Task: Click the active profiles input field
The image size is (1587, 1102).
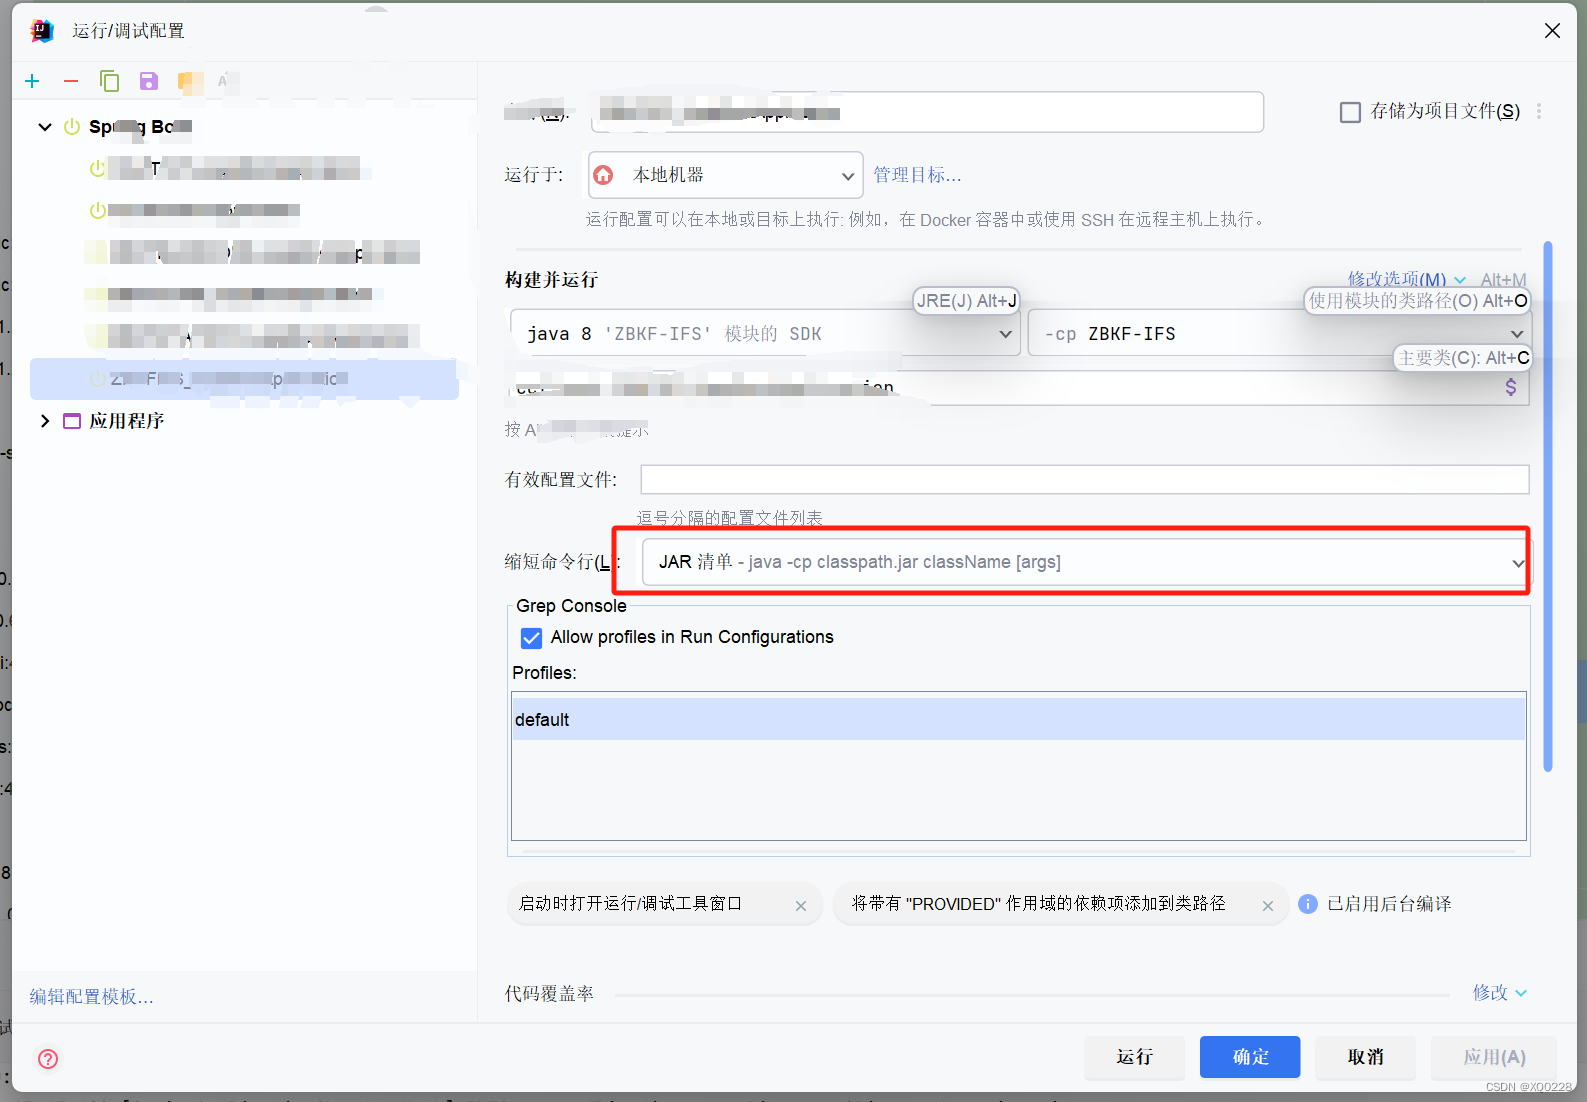Action: [x=1085, y=480]
